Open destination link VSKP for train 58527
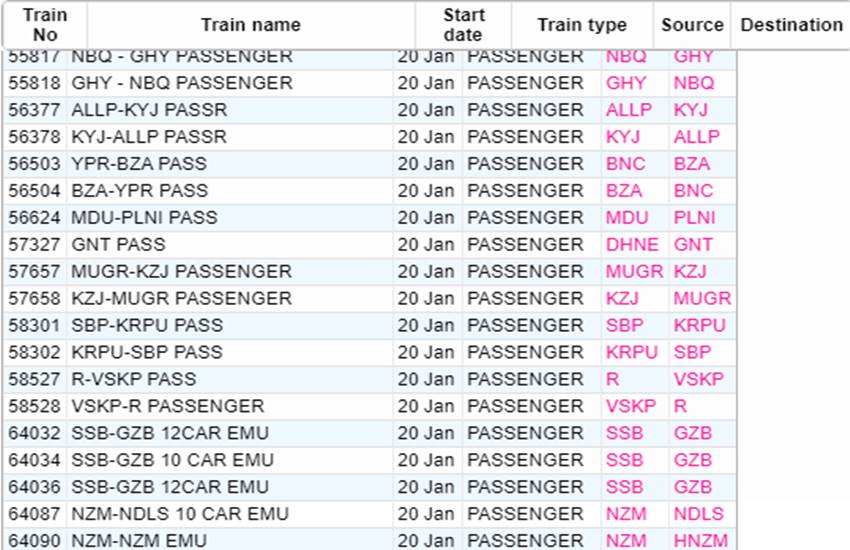Viewport: 850px width, 550px height. click(x=698, y=380)
